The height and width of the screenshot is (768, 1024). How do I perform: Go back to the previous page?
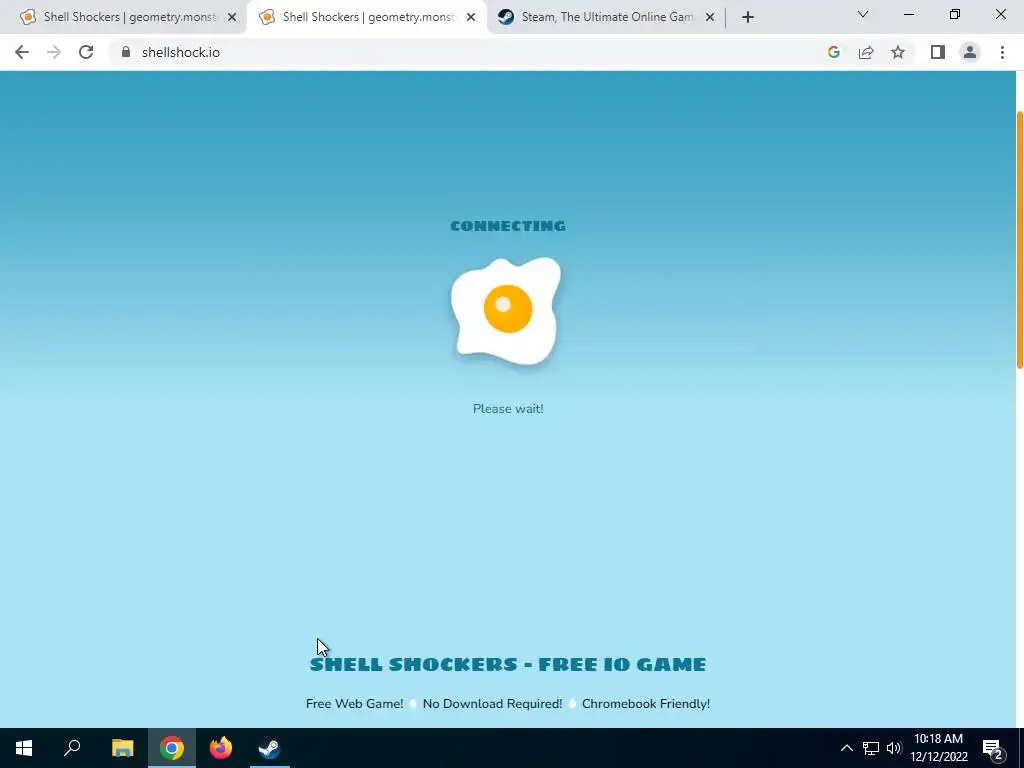point(22,52)
